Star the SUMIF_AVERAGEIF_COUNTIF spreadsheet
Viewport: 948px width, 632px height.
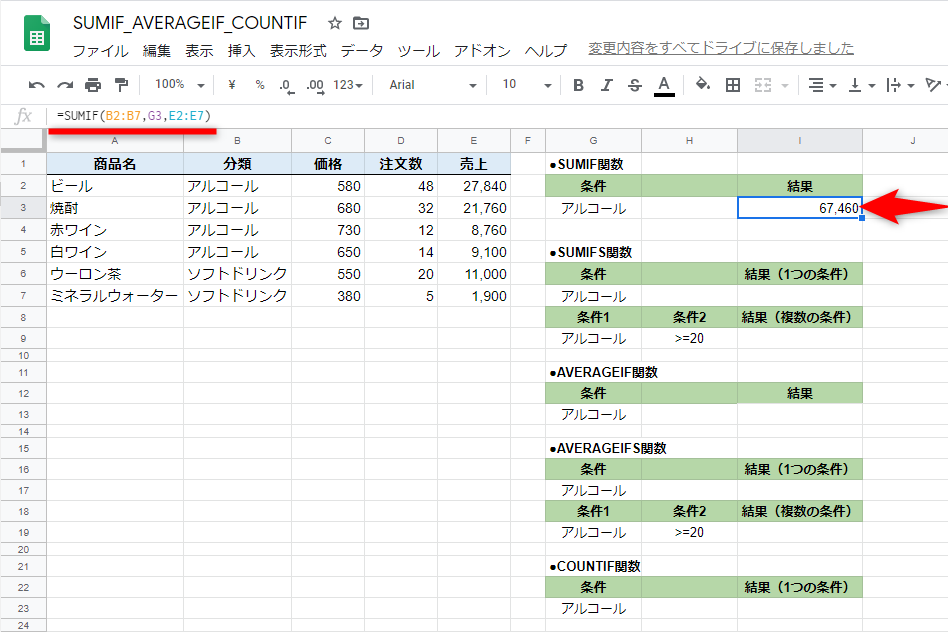[334, 22]
